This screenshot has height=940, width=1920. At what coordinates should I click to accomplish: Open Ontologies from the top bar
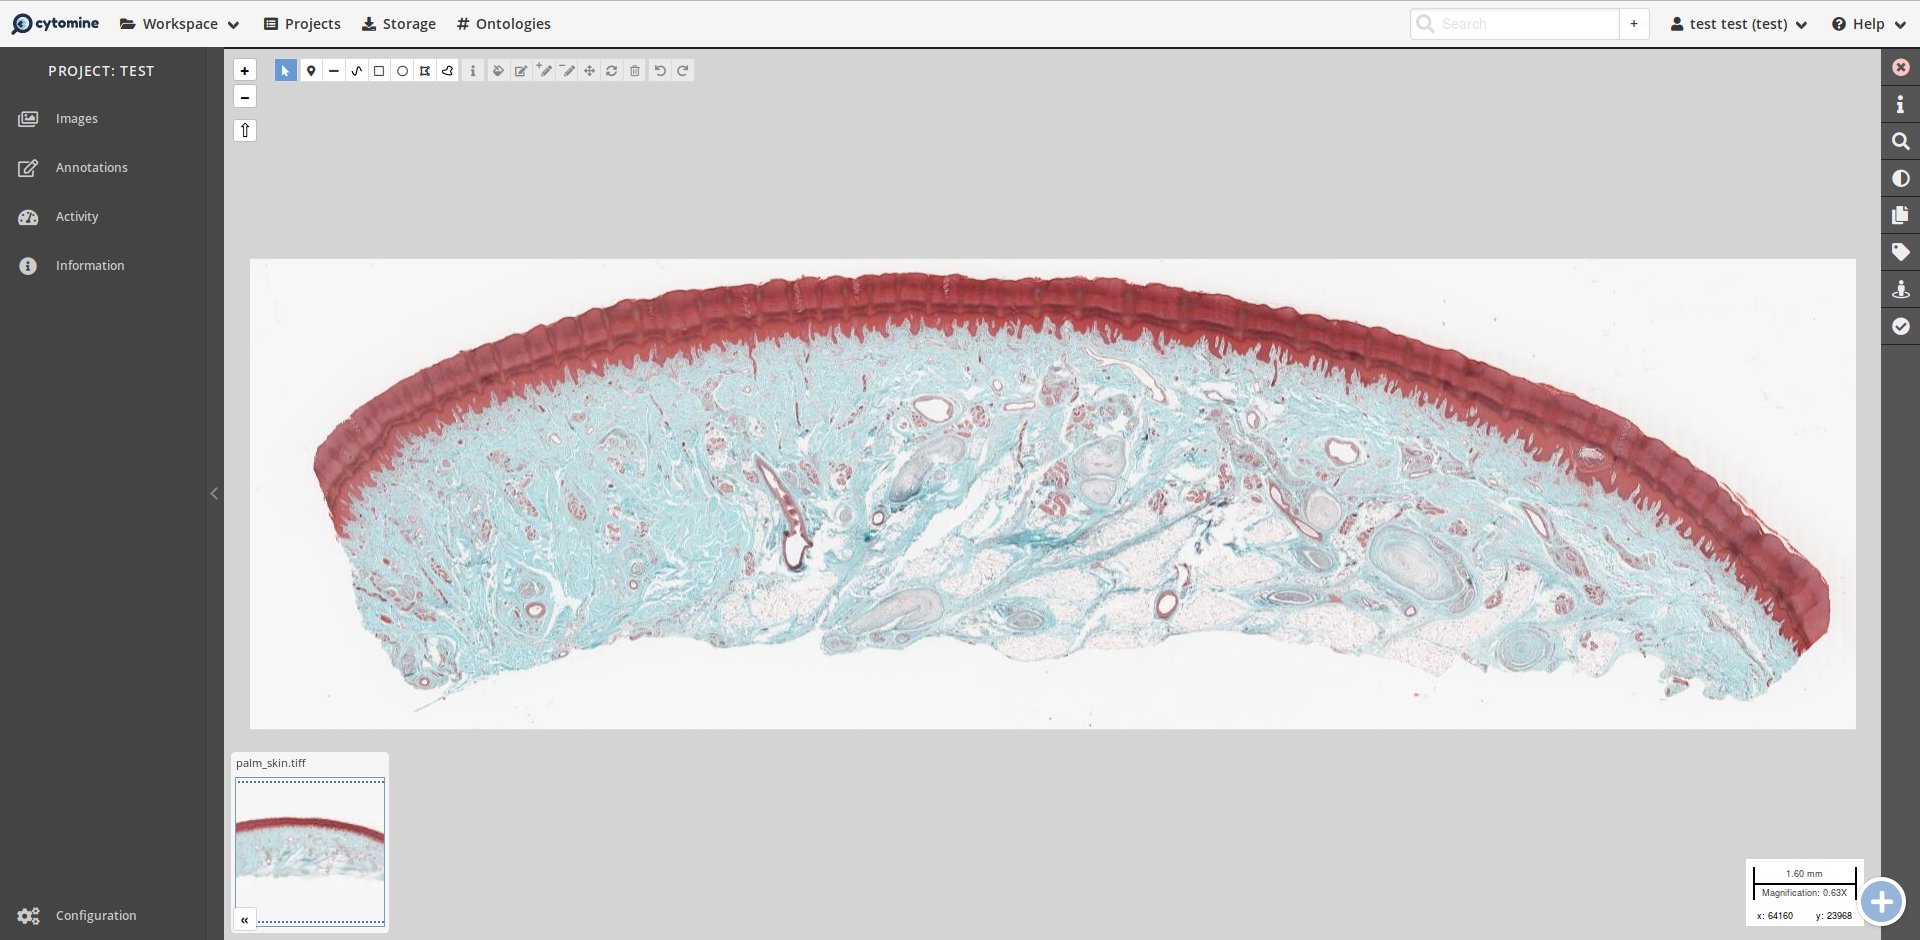pos(503,24)
